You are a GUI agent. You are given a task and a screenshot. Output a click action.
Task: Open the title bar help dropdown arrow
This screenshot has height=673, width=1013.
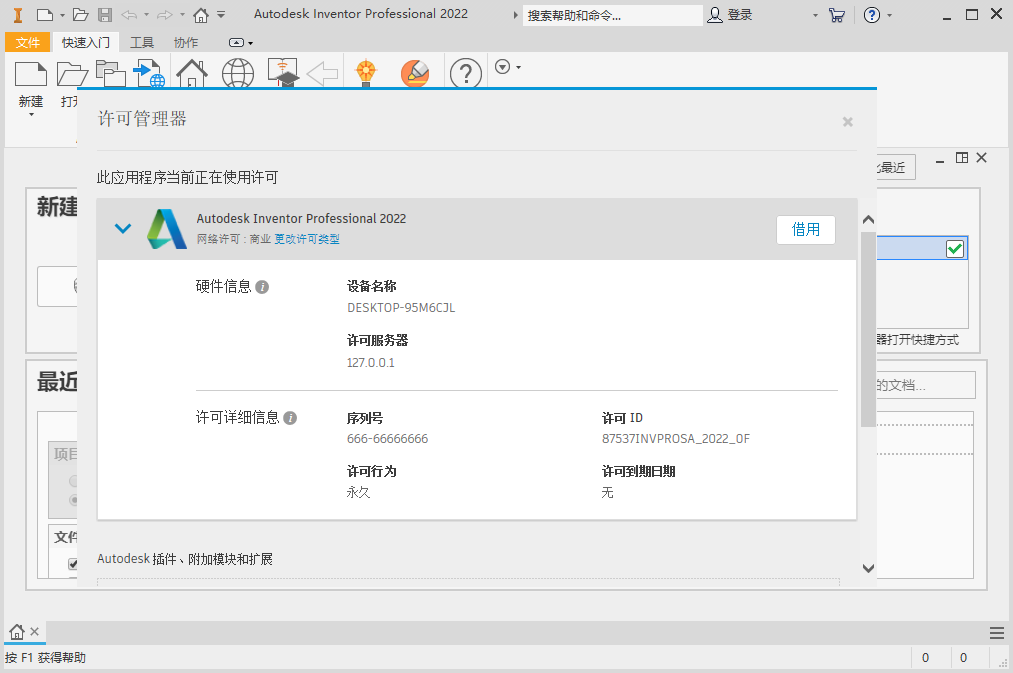[890, 15]
